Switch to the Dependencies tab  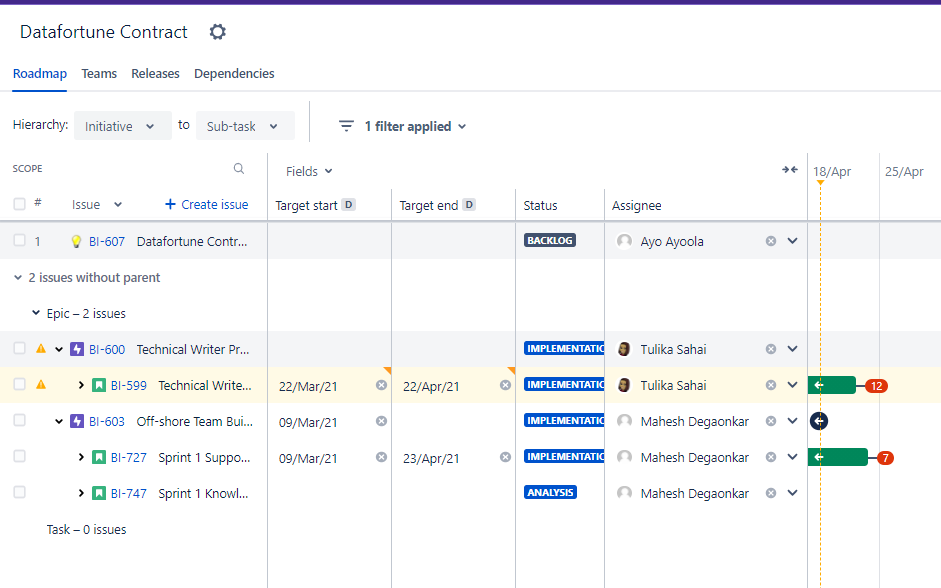(234, 74)
